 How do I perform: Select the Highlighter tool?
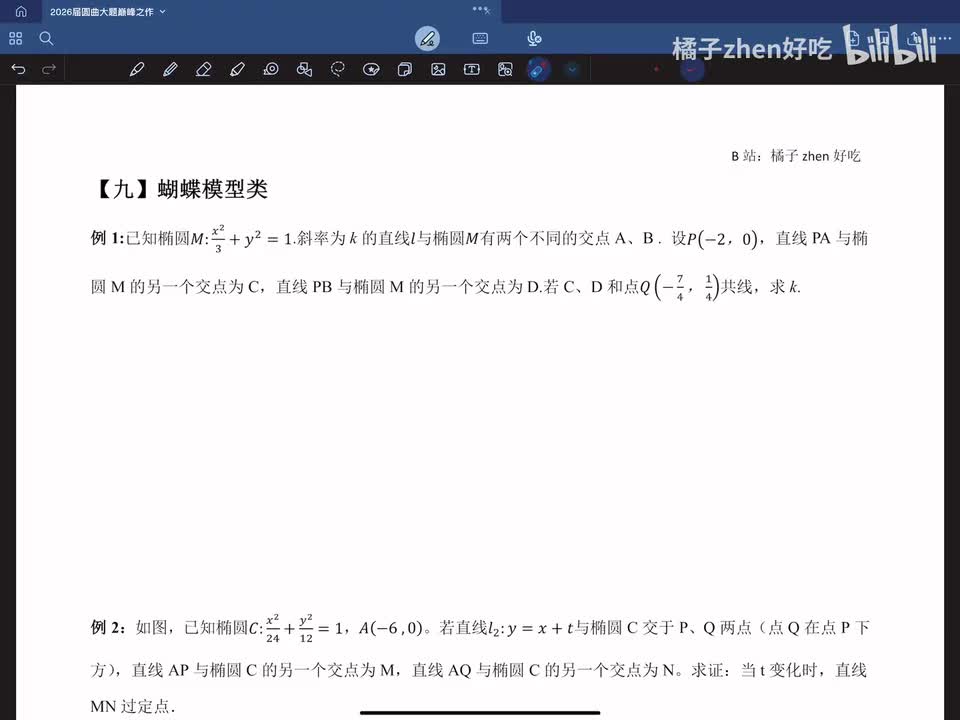237,69
